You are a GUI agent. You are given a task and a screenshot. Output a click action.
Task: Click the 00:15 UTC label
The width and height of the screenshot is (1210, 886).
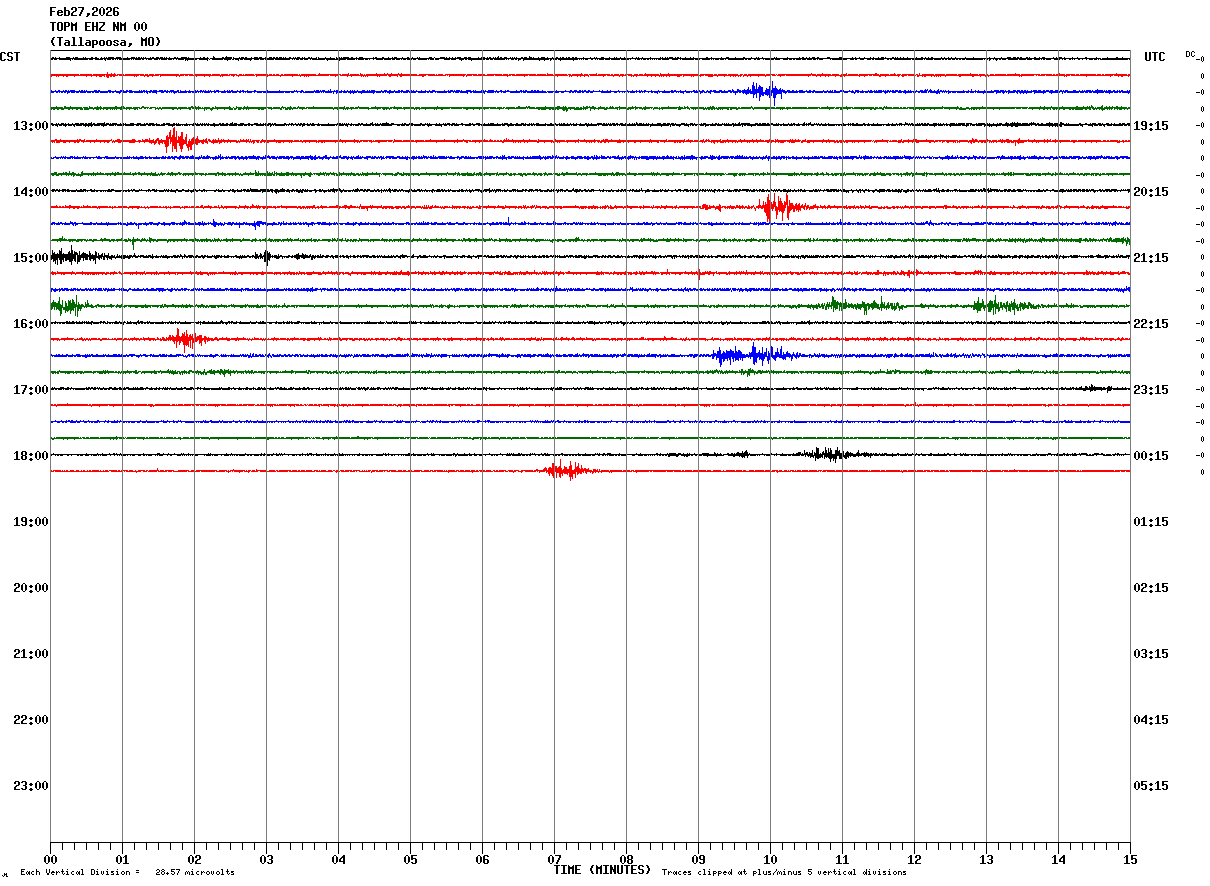pyautogui.click(x=1151, y=455)
